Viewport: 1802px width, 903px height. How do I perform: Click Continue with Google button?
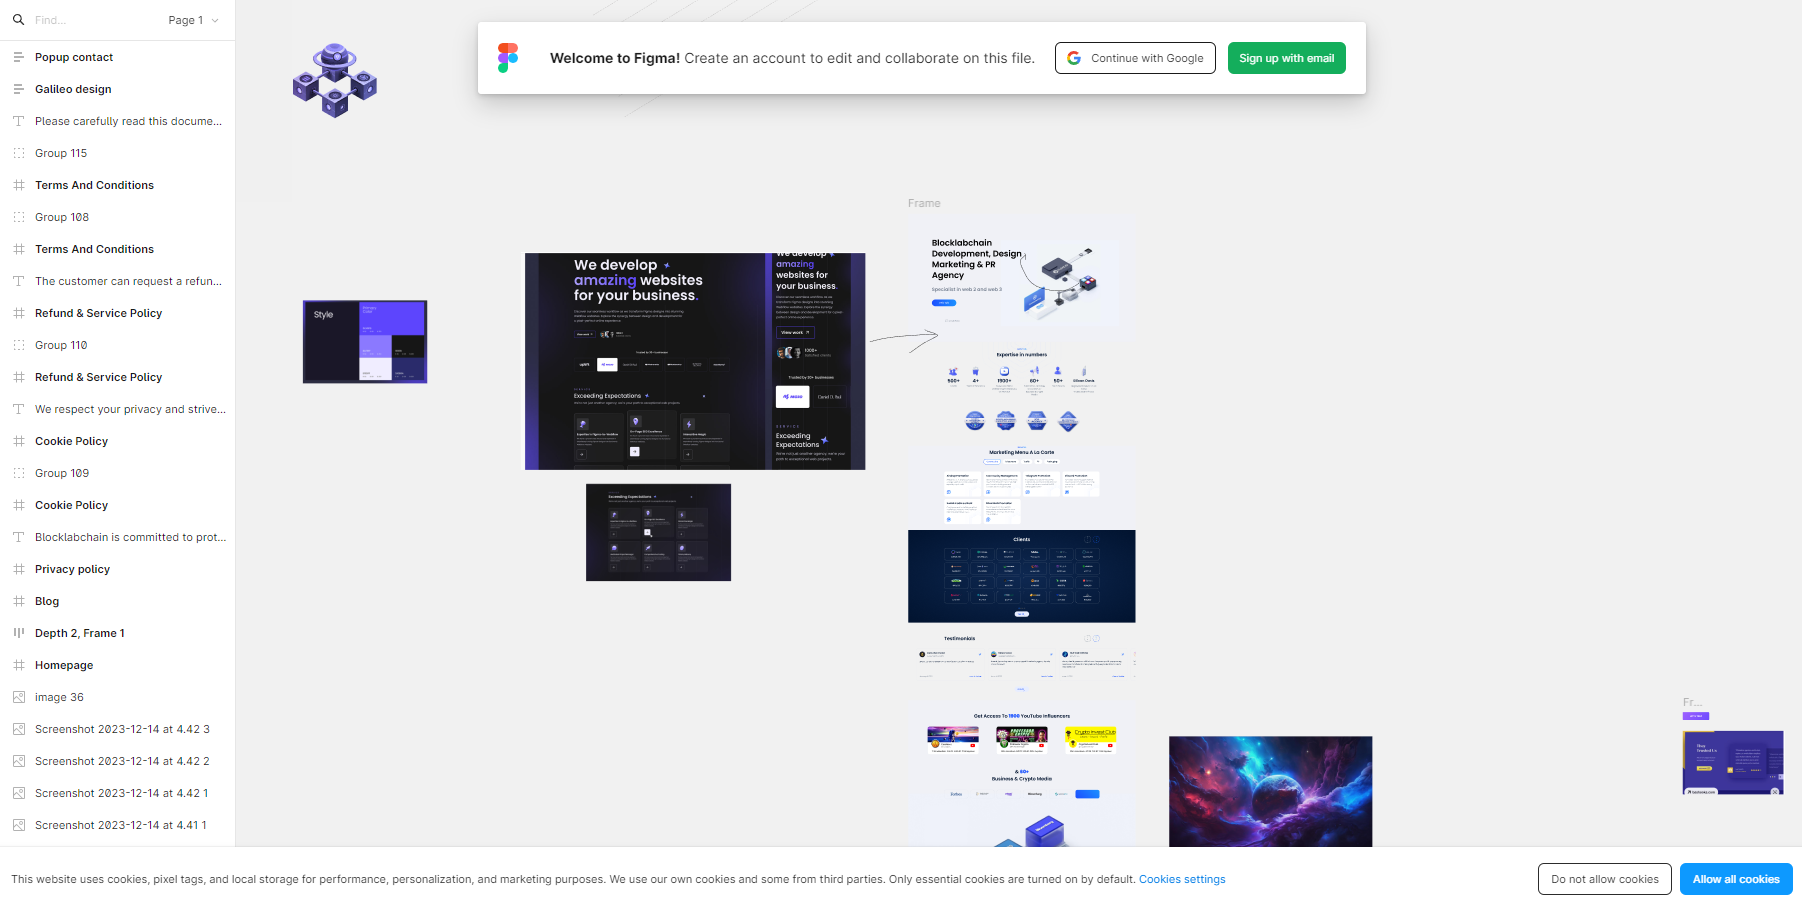[1135, 58]
